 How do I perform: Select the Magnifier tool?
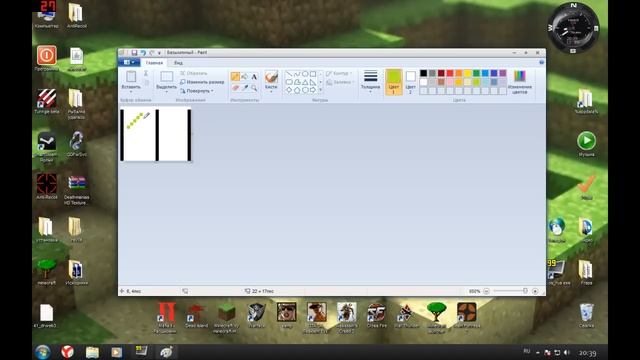(254, 87)
